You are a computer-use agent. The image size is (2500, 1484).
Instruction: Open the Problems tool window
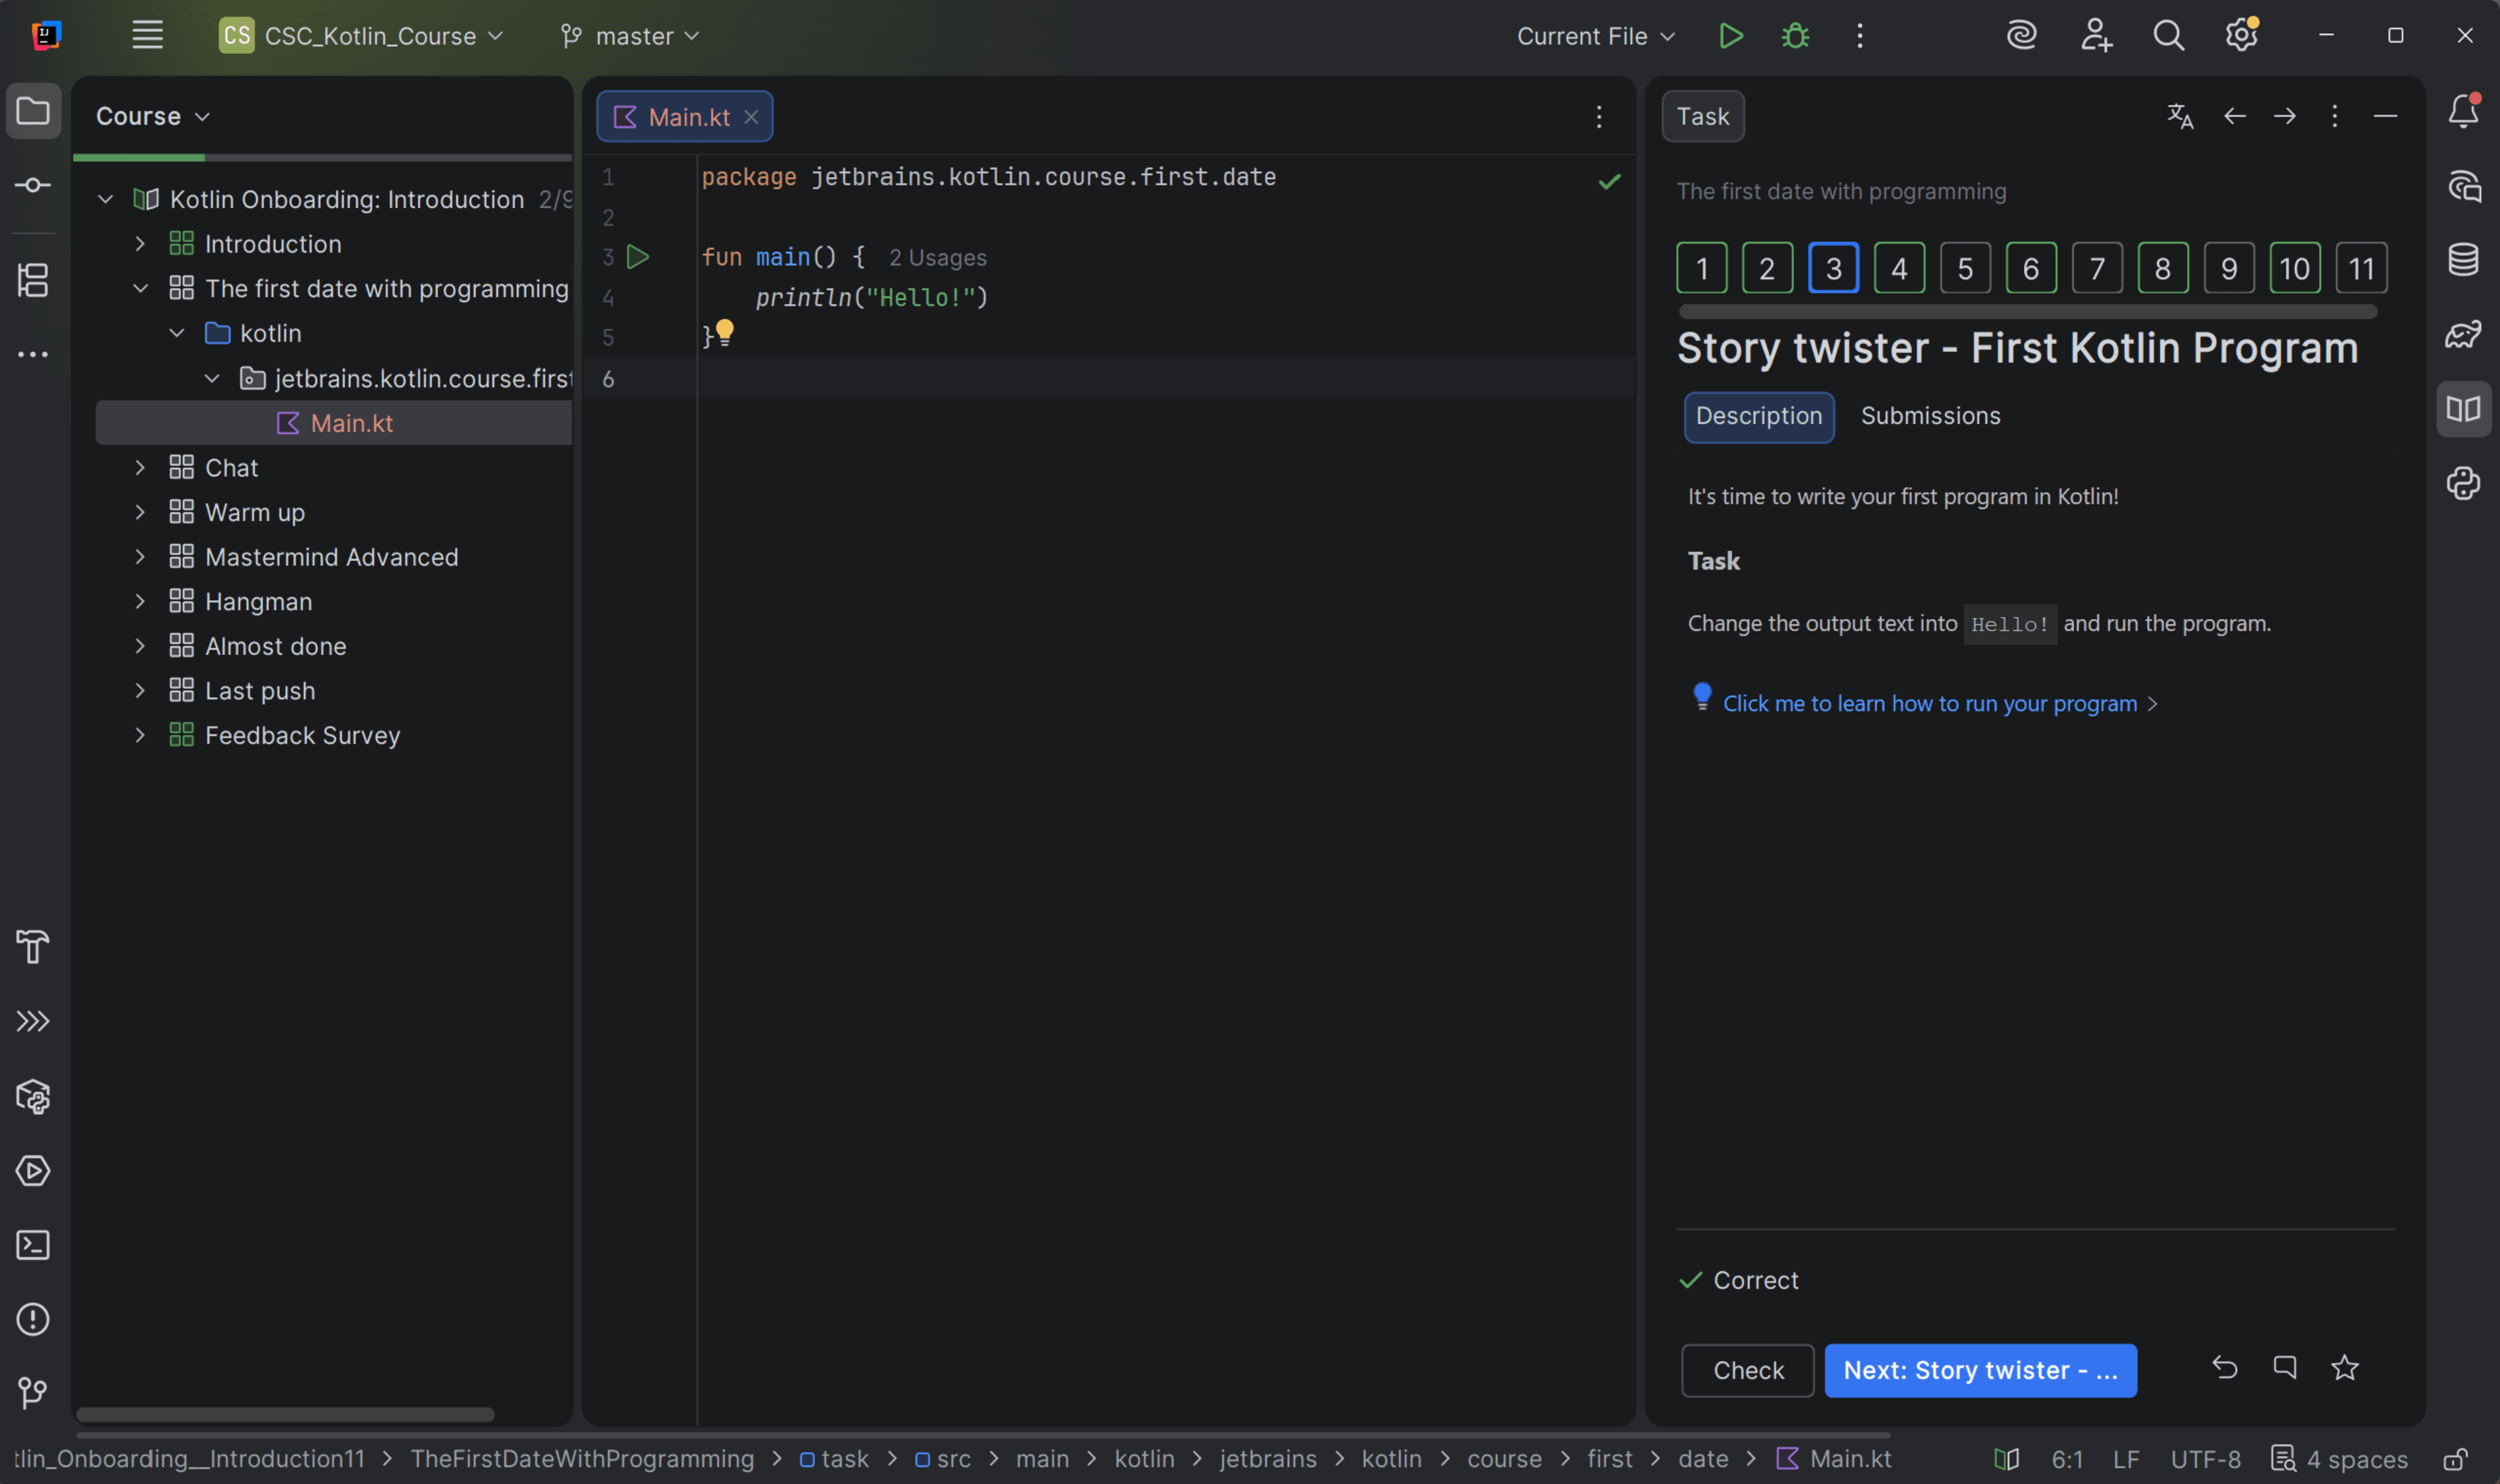33,1320
